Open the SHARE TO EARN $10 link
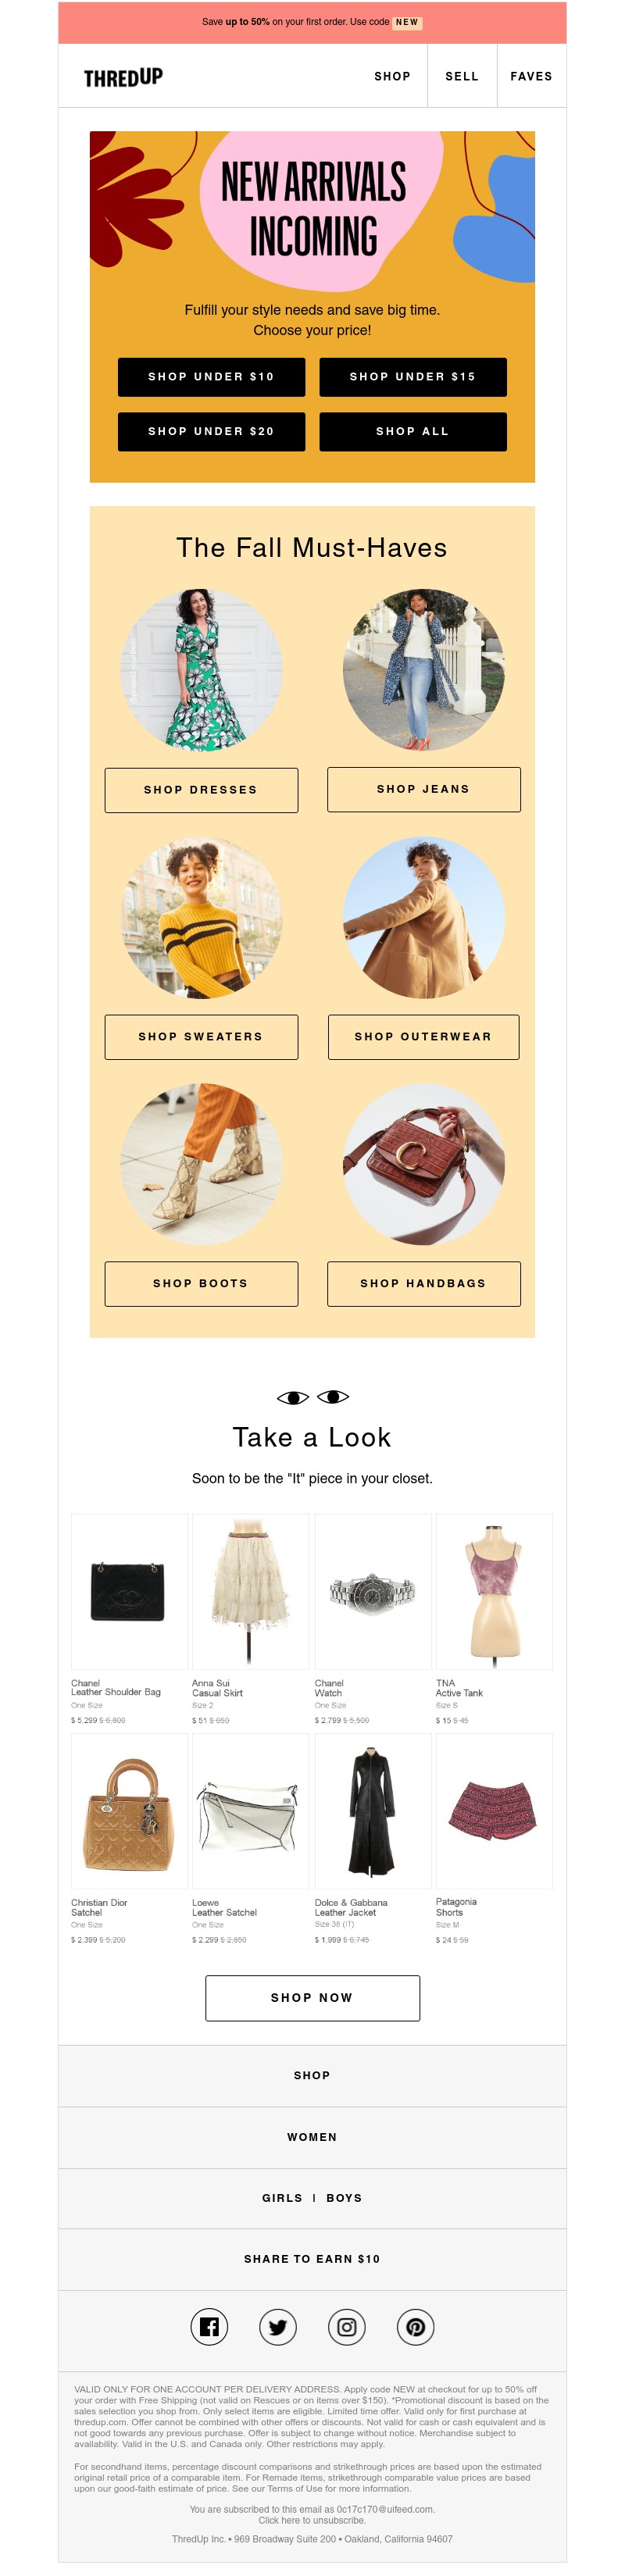625x2576 pixels. 312,2259
